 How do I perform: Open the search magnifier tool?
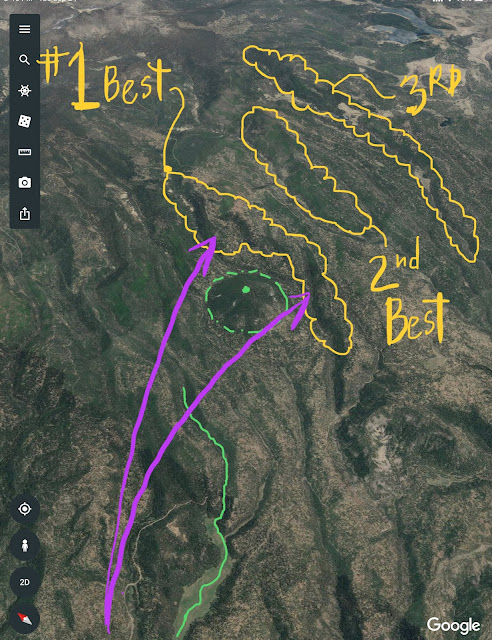click(24, 60)
